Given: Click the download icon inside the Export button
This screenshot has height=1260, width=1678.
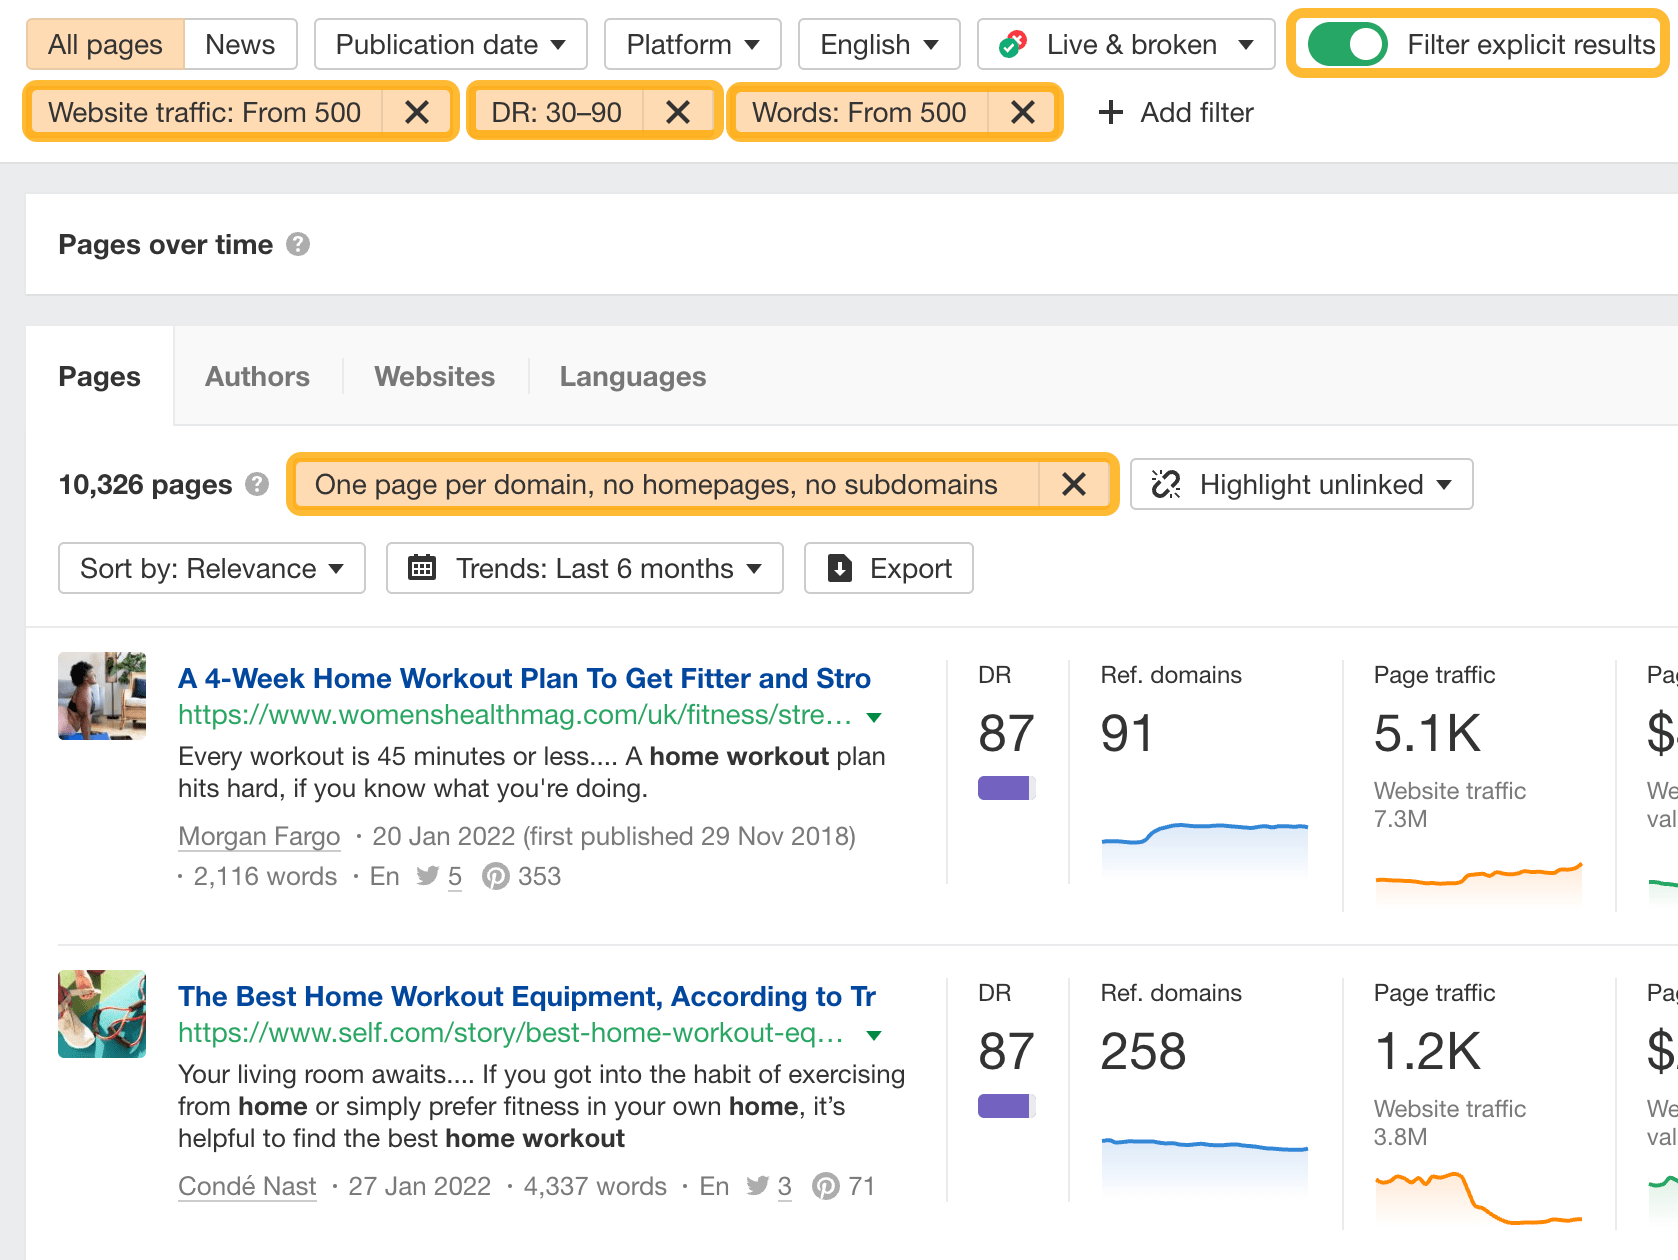Looking at the screenshot, I should click(x=839, y=568).
